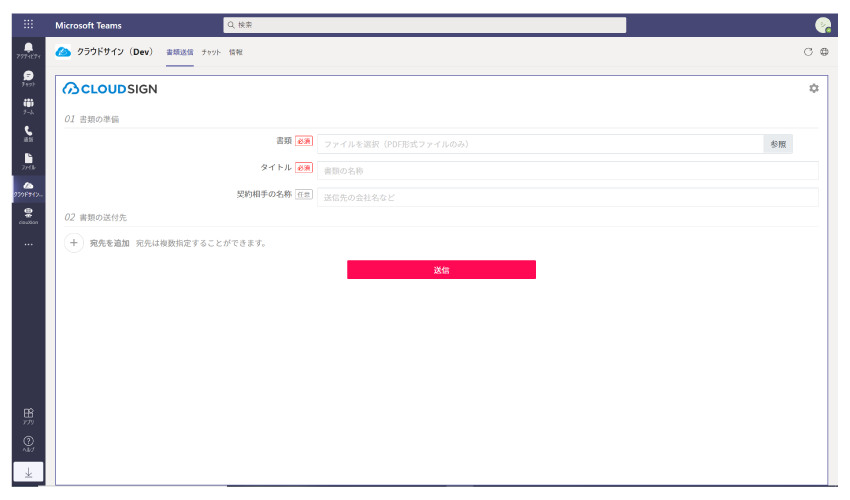Click 宛先を追加 link text

coord(110,243)
